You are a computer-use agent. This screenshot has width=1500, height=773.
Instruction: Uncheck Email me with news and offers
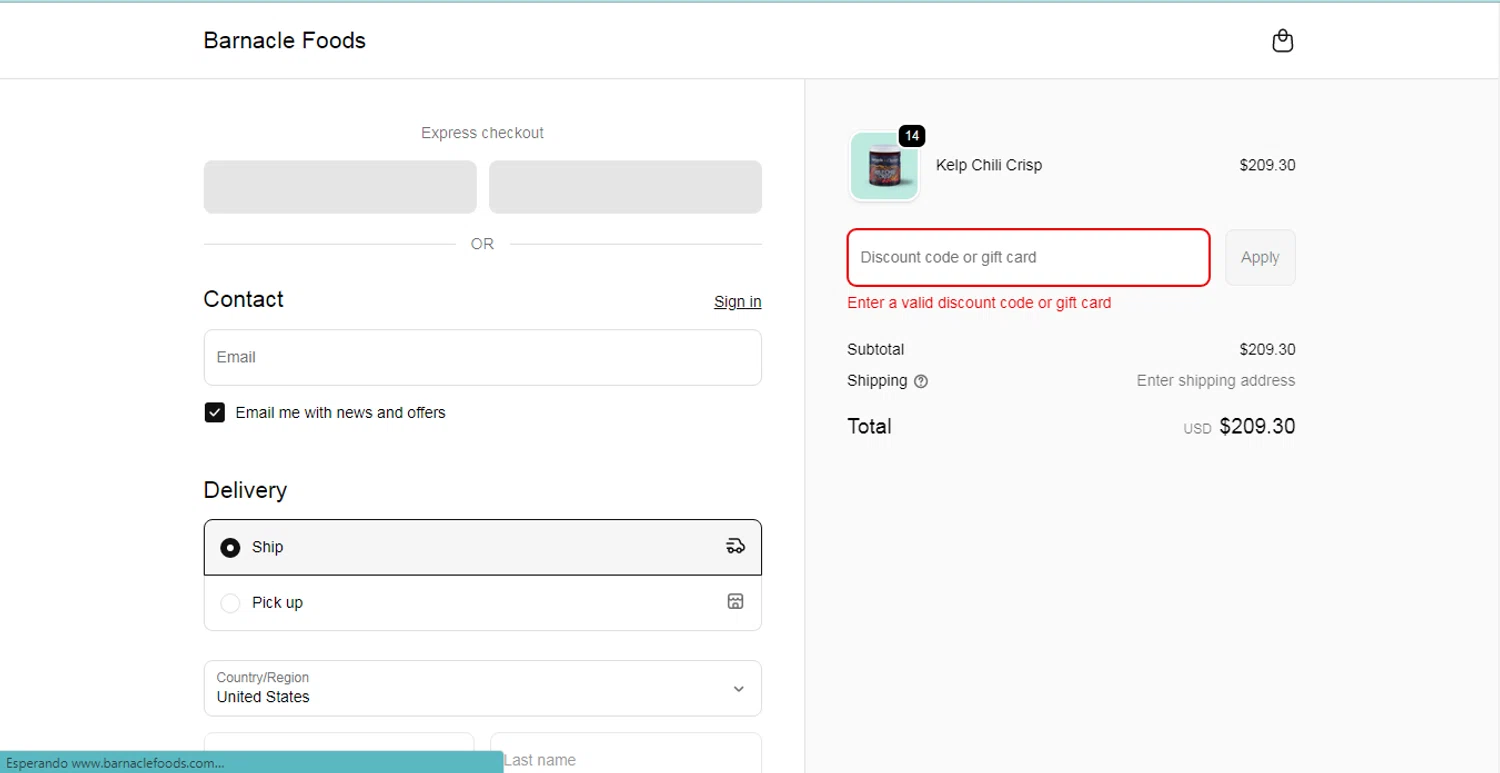[x=214, y=412]
